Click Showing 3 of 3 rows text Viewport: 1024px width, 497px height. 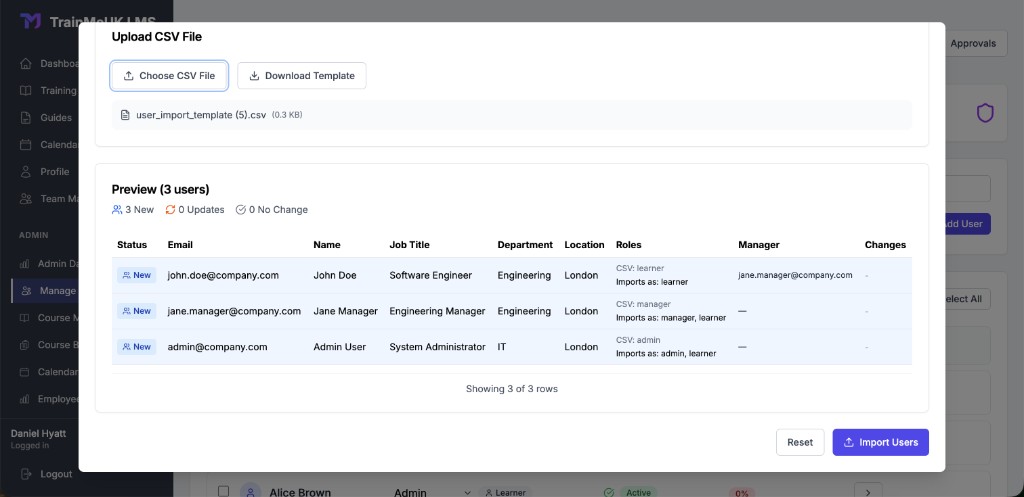coord(512,389)
